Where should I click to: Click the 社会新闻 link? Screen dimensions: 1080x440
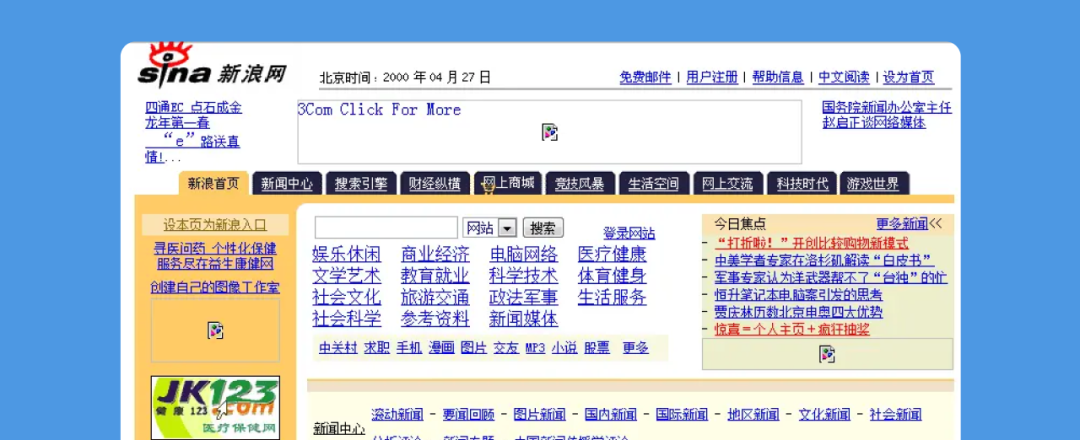(x=895, y=415)
